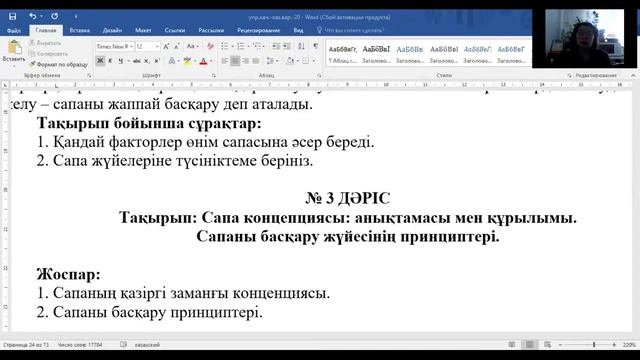Open the font group dialog launcher
The height and width of the screenshot is (360, 640).
coord(213,76)
